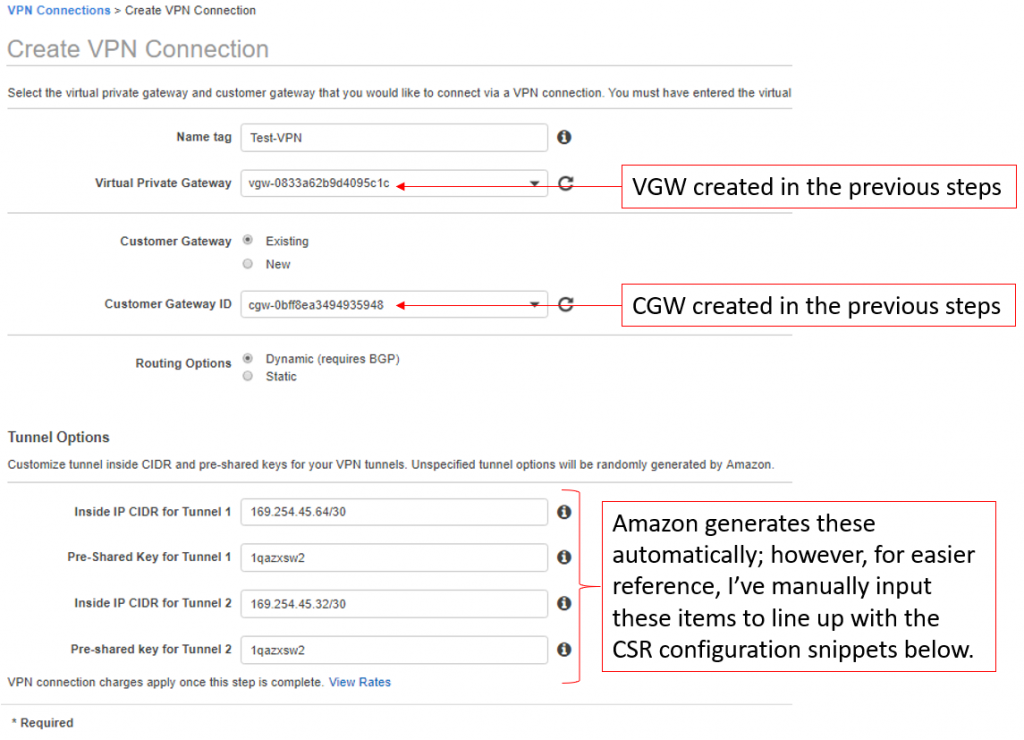Go to VPN Connections breadcrumb

[x=59, y=10]
